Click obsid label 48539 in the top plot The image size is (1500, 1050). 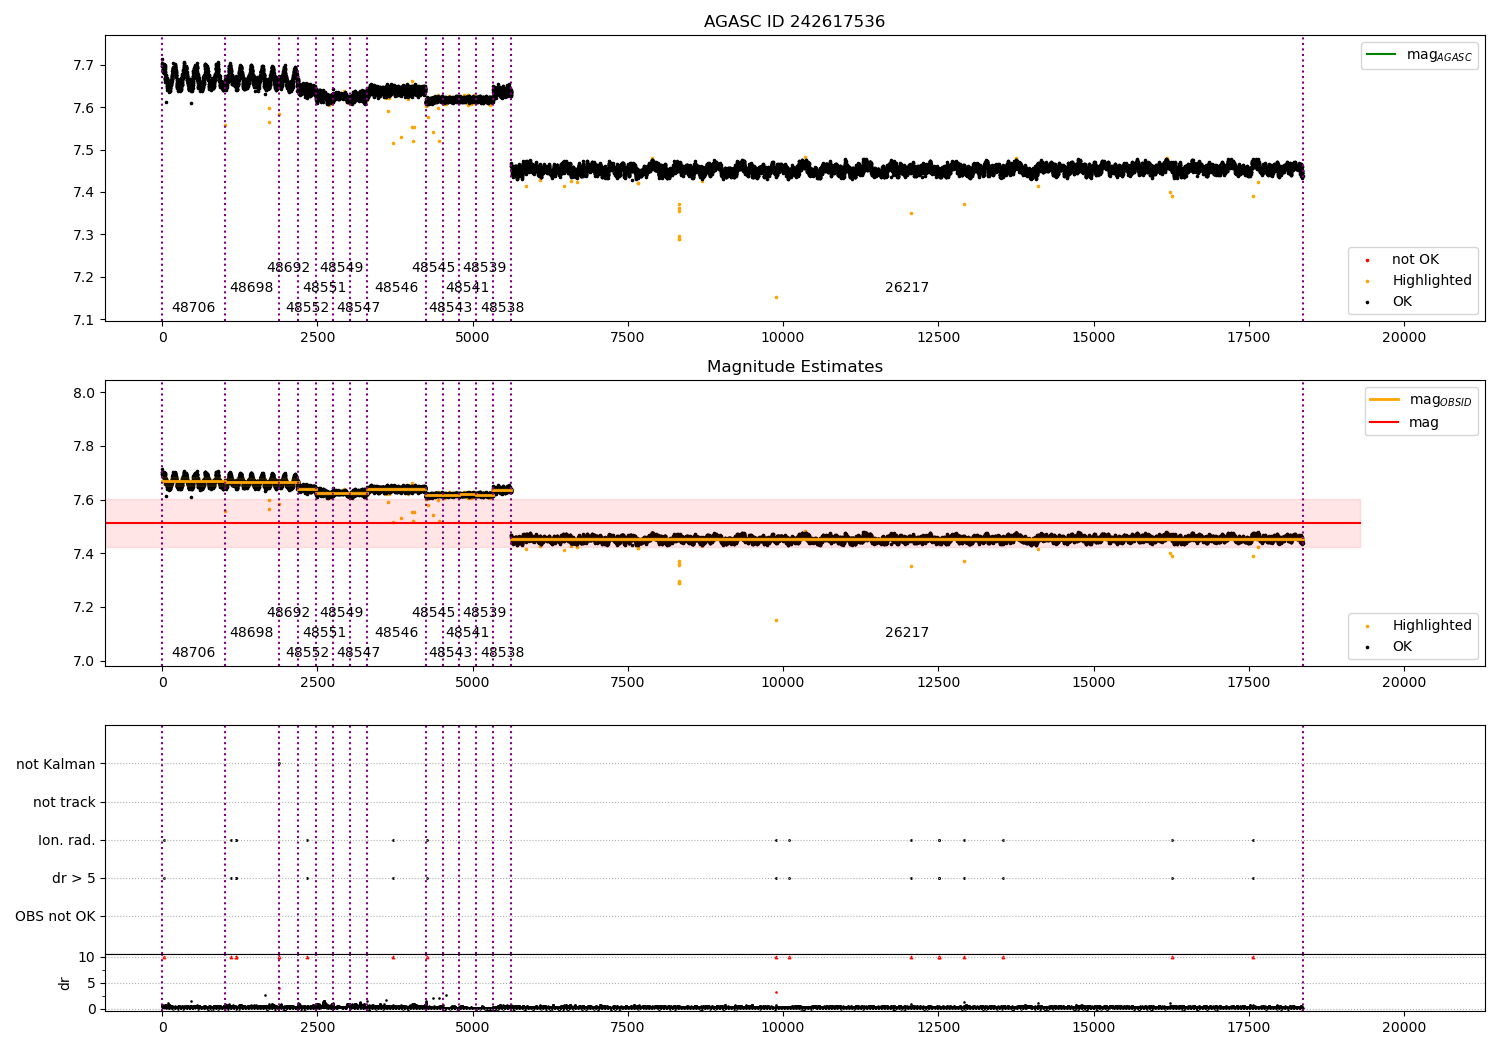click(x=484, y=268)
